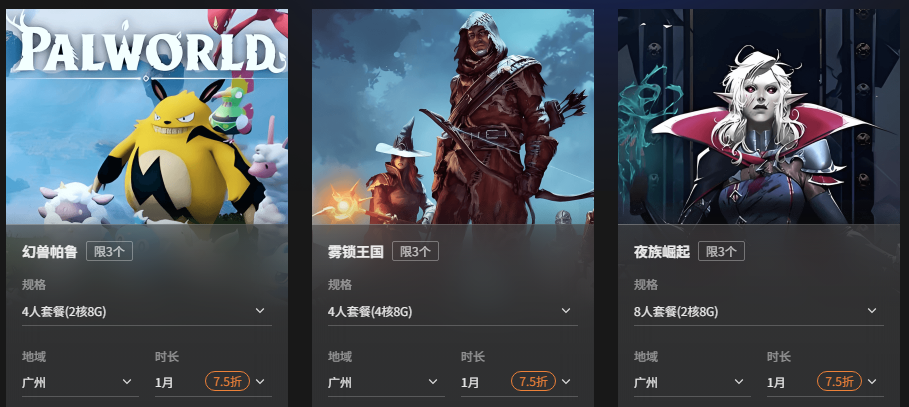Click the 7.5折 badge on 幻兽帕鲁 card
Viewport: 909px width, 407px height.
coord(227,381)
